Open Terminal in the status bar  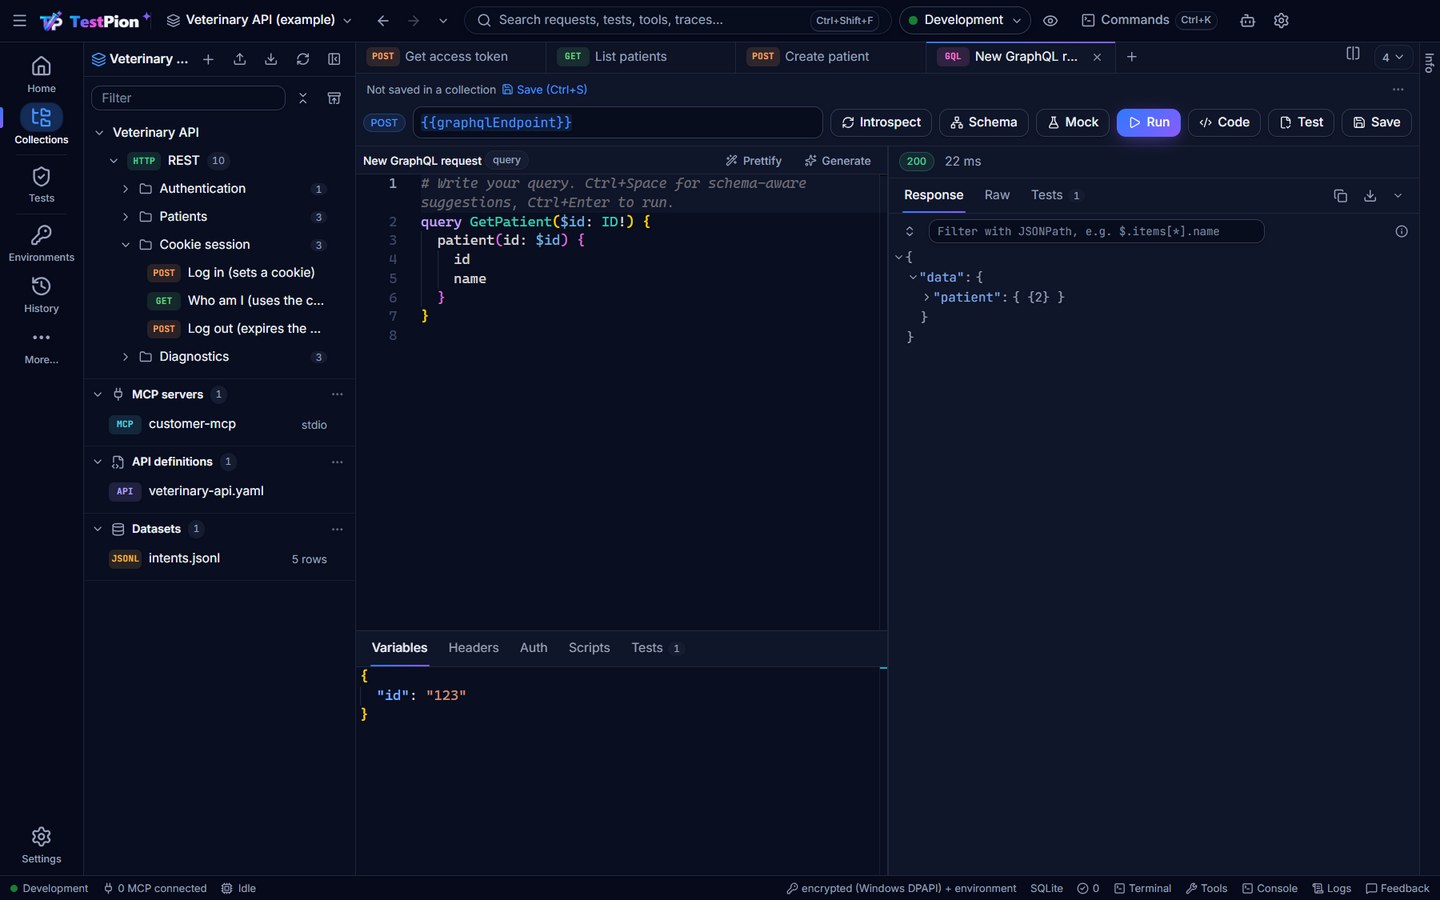1142,888
